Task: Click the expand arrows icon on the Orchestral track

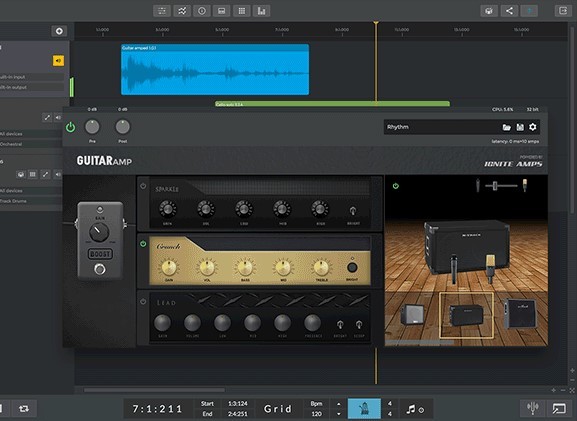Action: point(47,117)
